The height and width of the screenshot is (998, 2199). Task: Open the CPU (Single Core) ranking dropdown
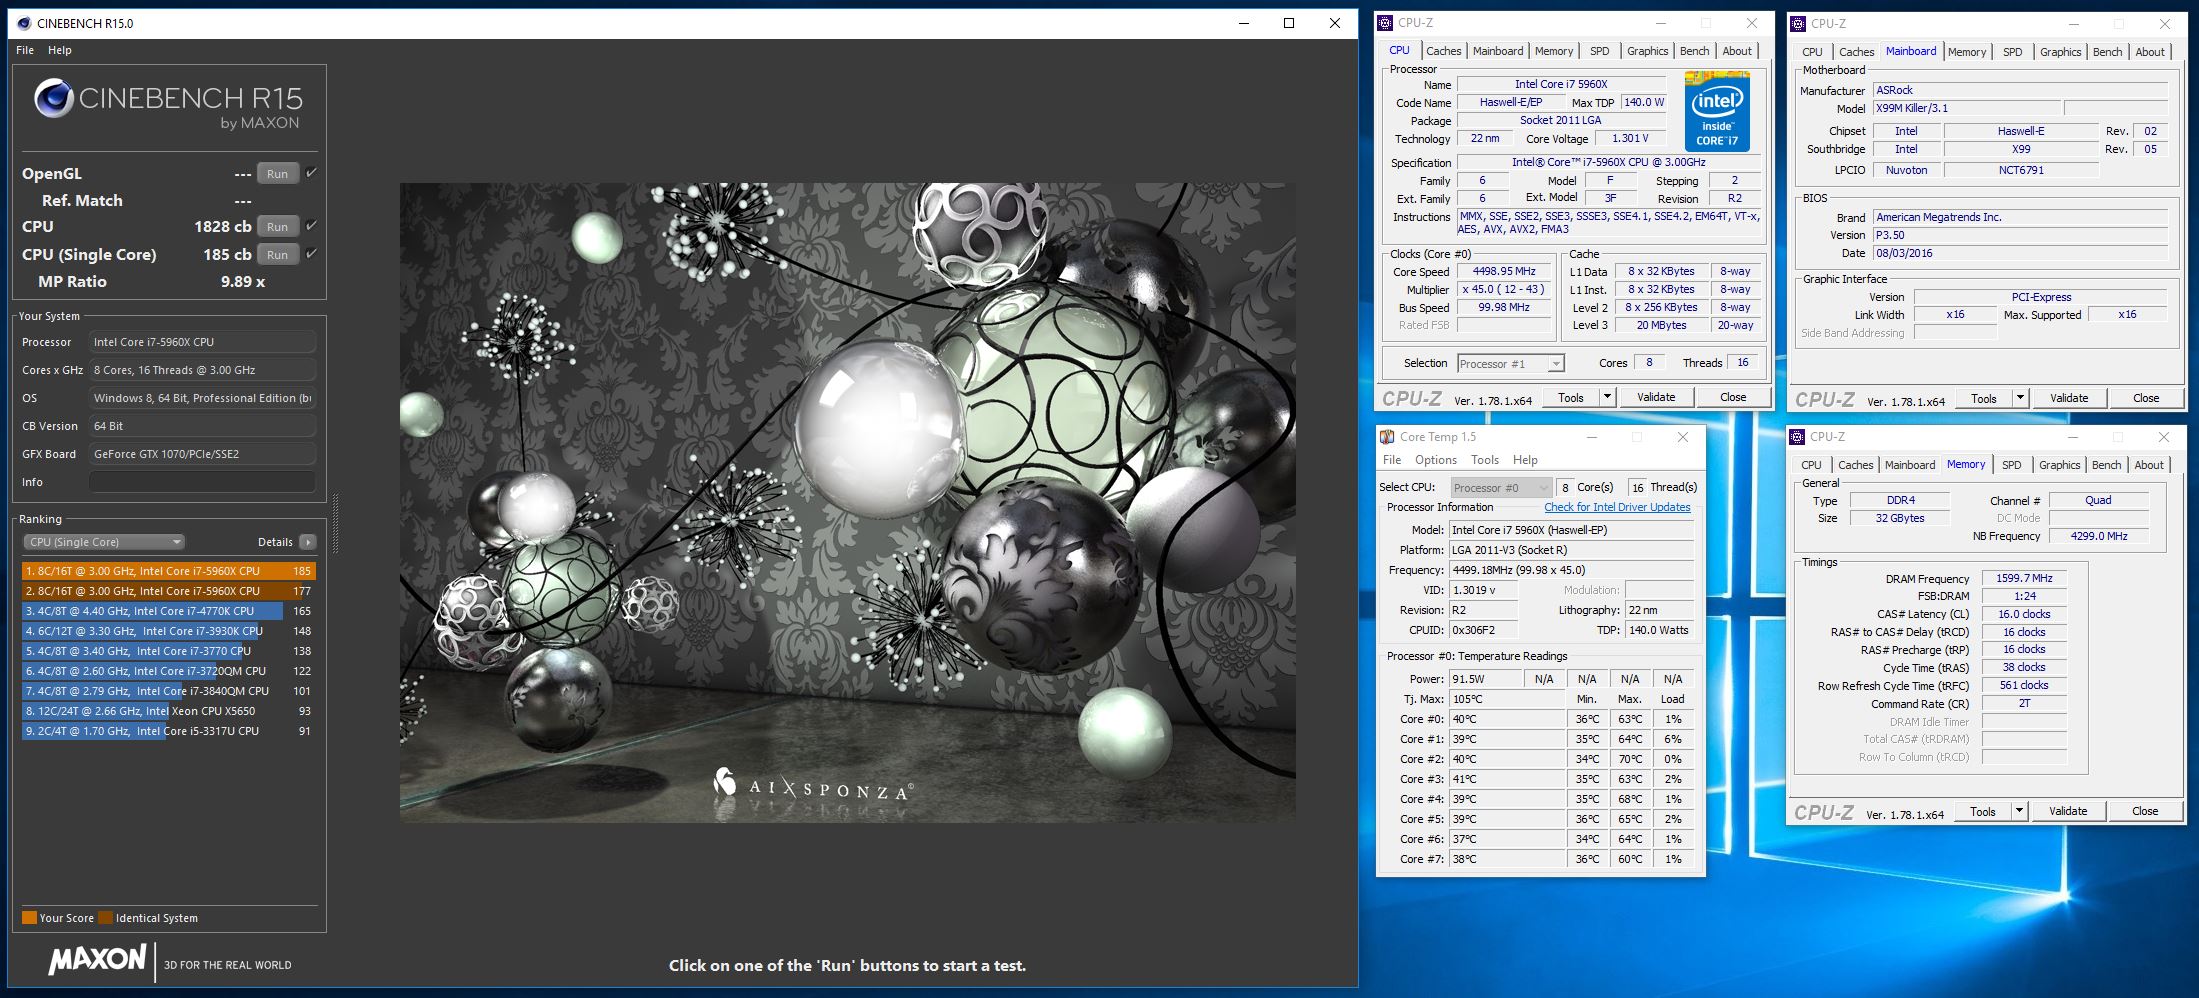pyautogui.click(x=104, y=542)
